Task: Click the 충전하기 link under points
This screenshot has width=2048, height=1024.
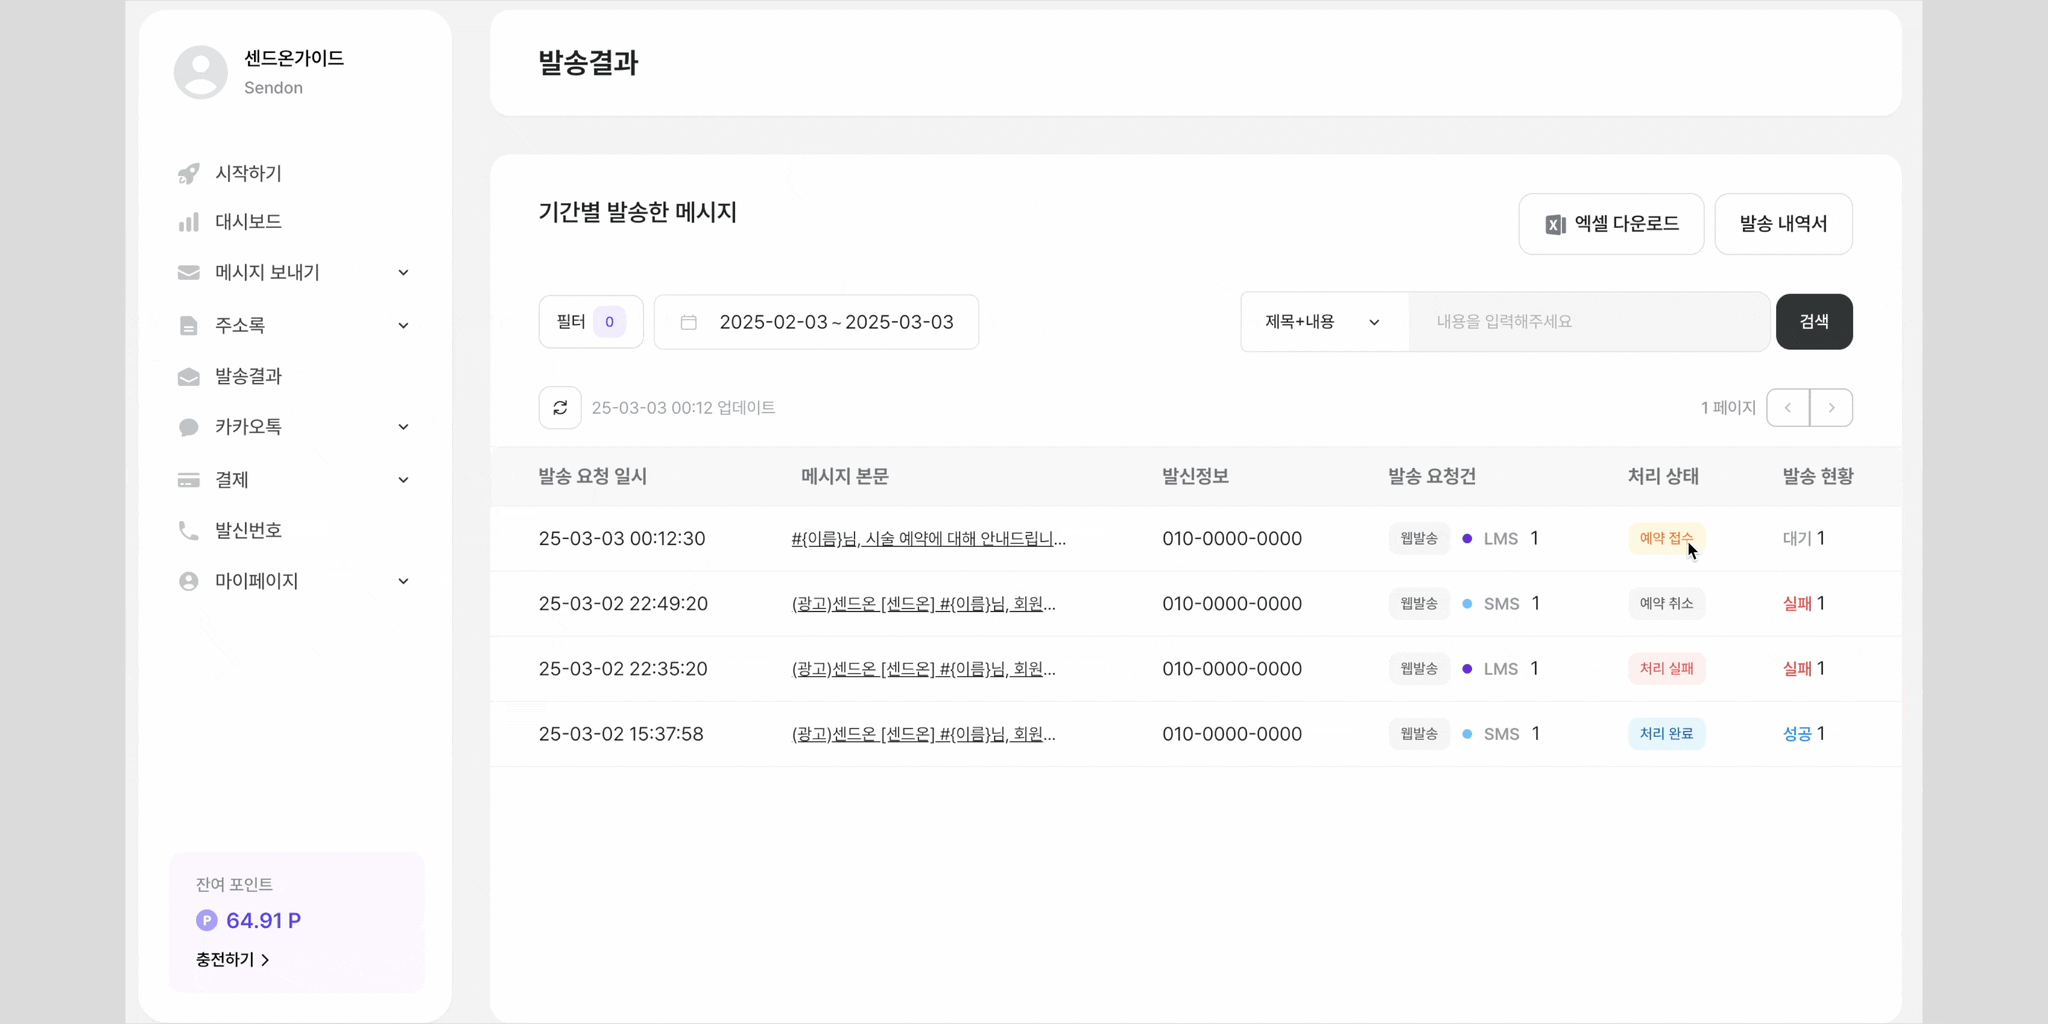Action: 232,960
